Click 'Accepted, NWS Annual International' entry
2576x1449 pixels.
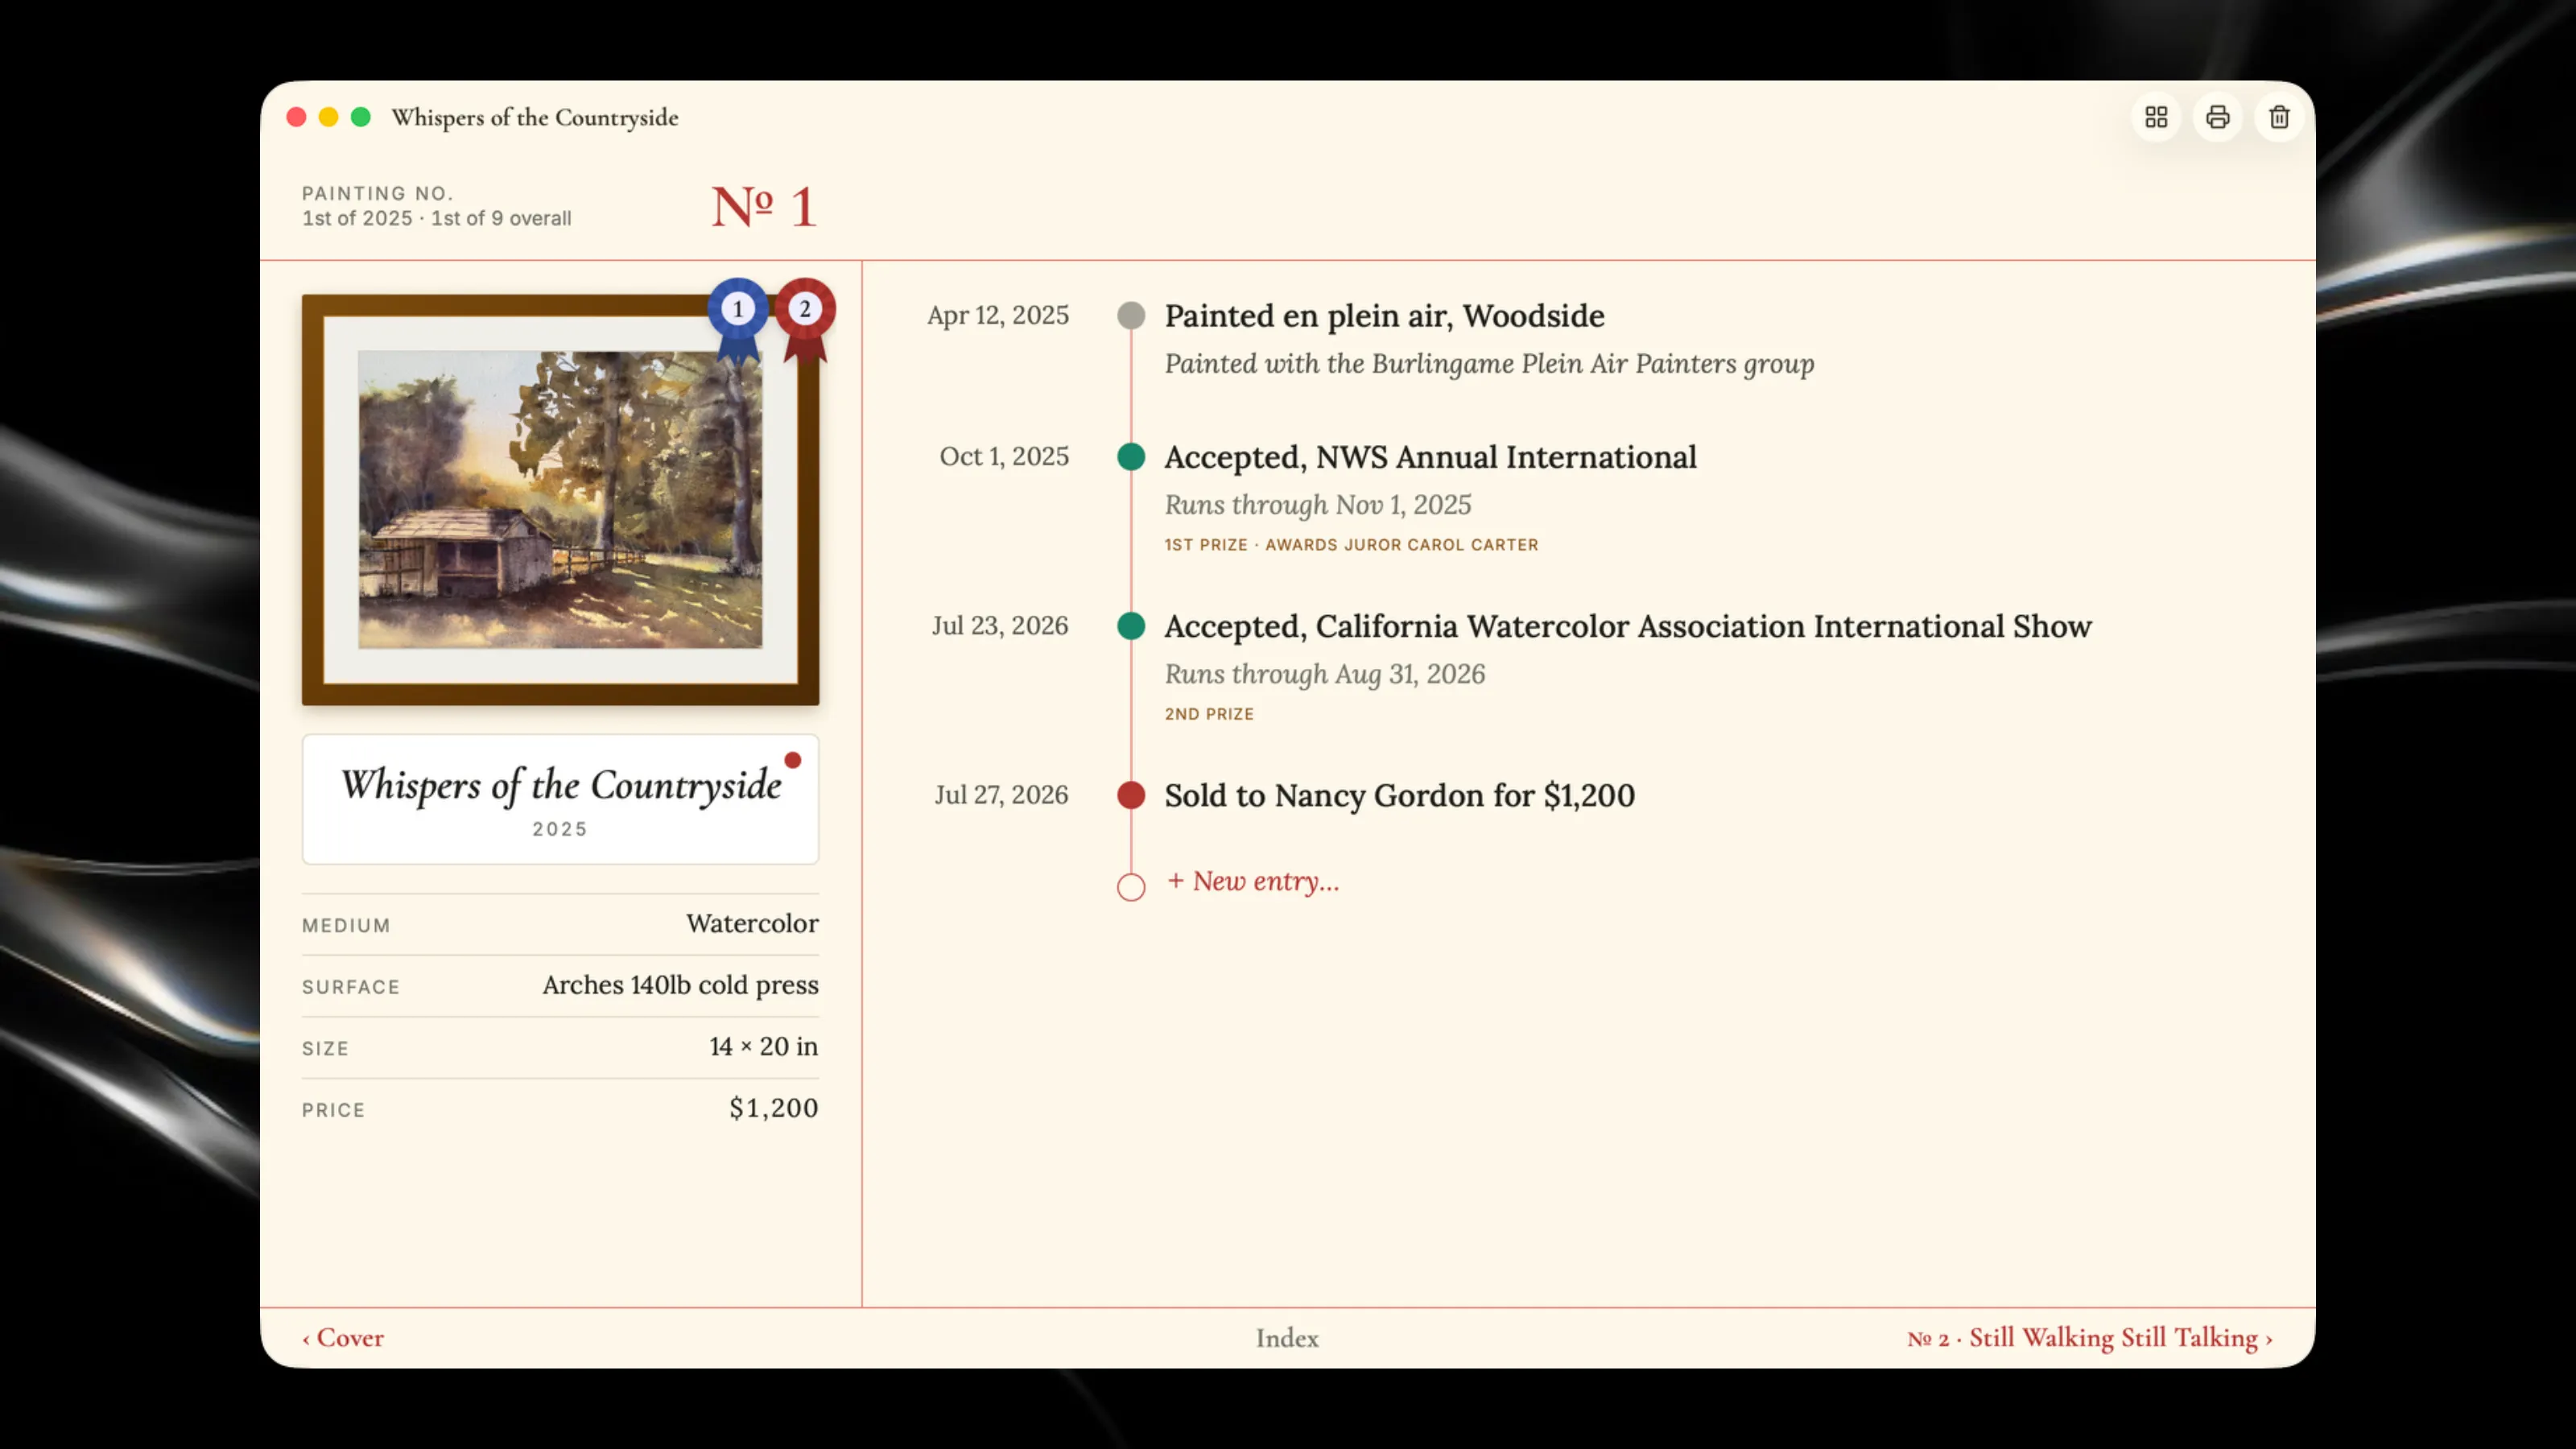(1430, 457)
